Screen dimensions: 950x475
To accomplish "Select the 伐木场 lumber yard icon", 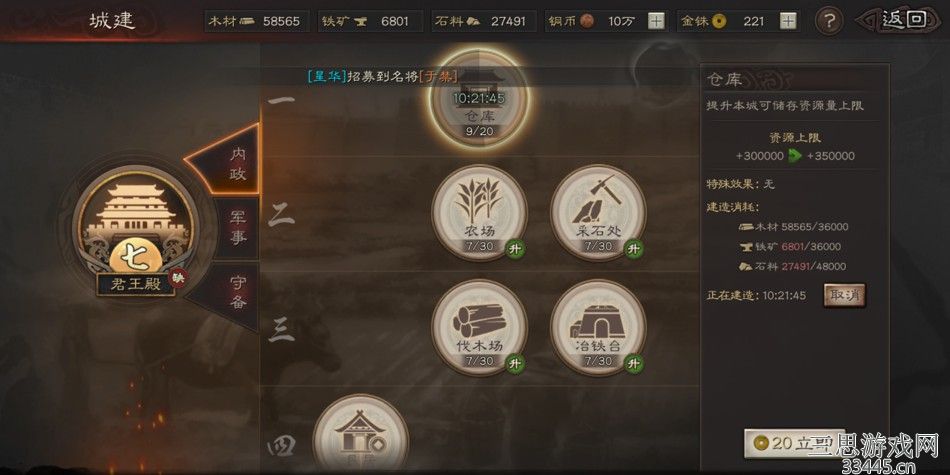I will (479, 328).
